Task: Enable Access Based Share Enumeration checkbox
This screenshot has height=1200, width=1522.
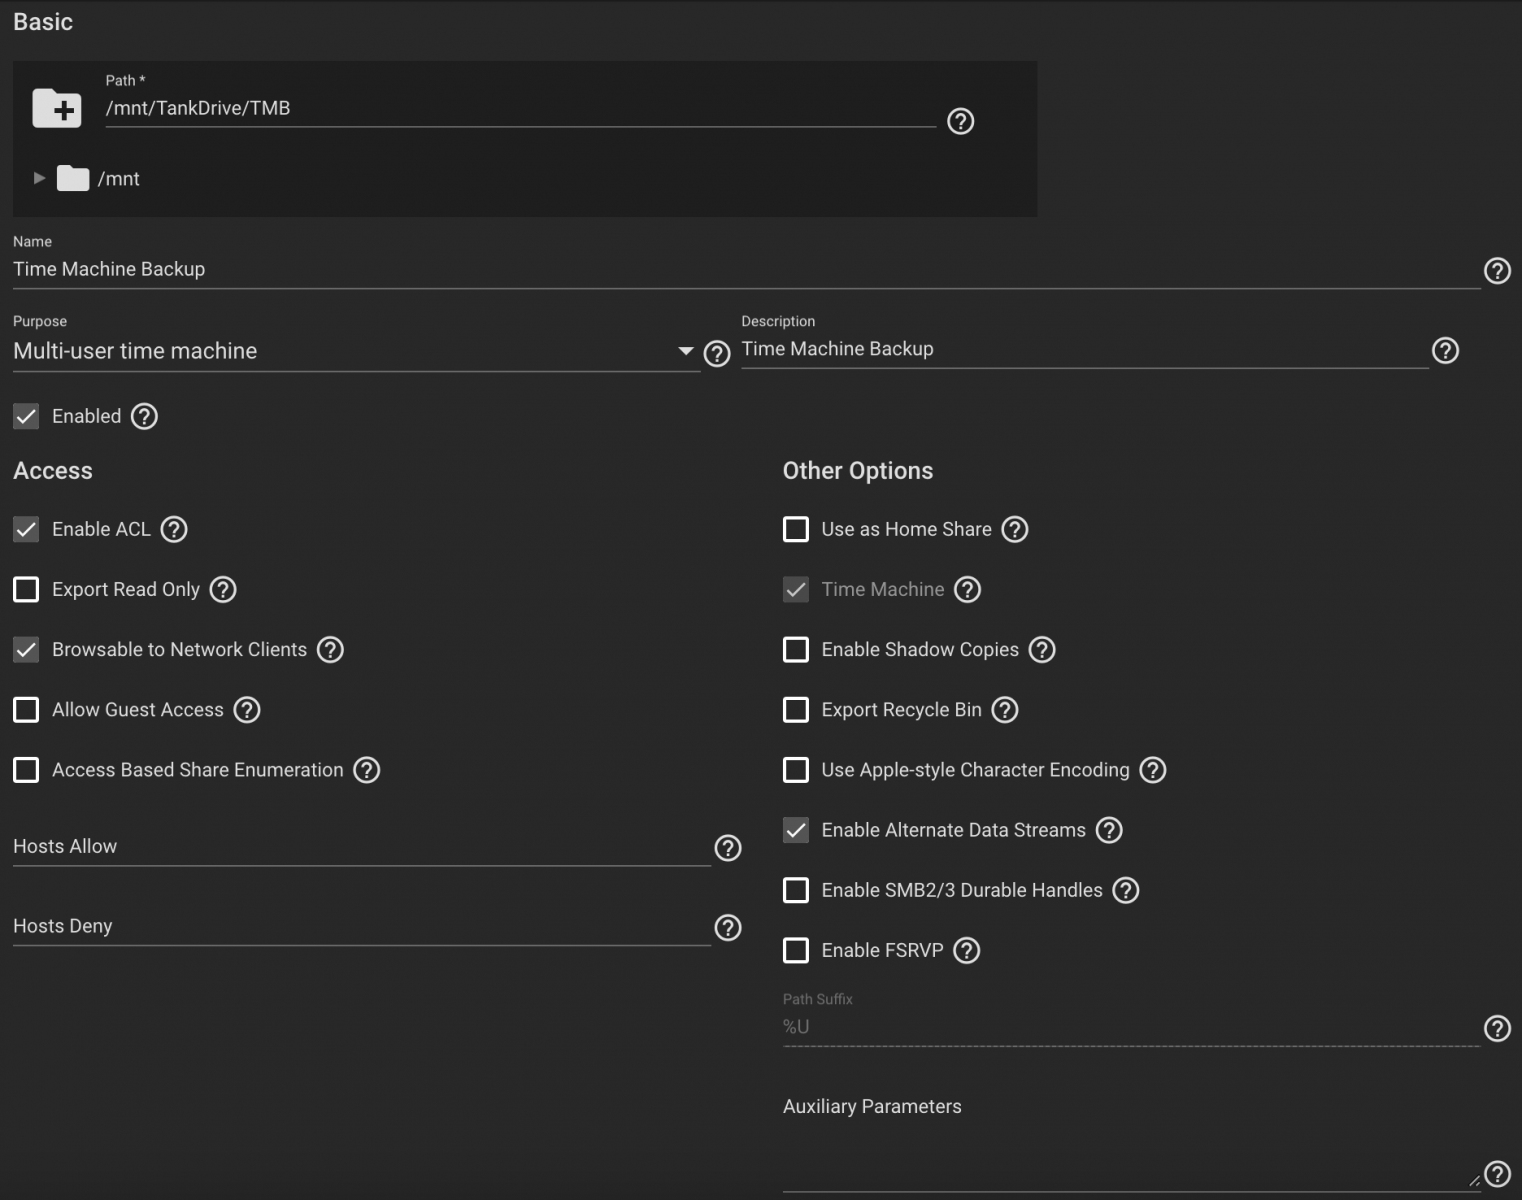Action: pos(26,770)
